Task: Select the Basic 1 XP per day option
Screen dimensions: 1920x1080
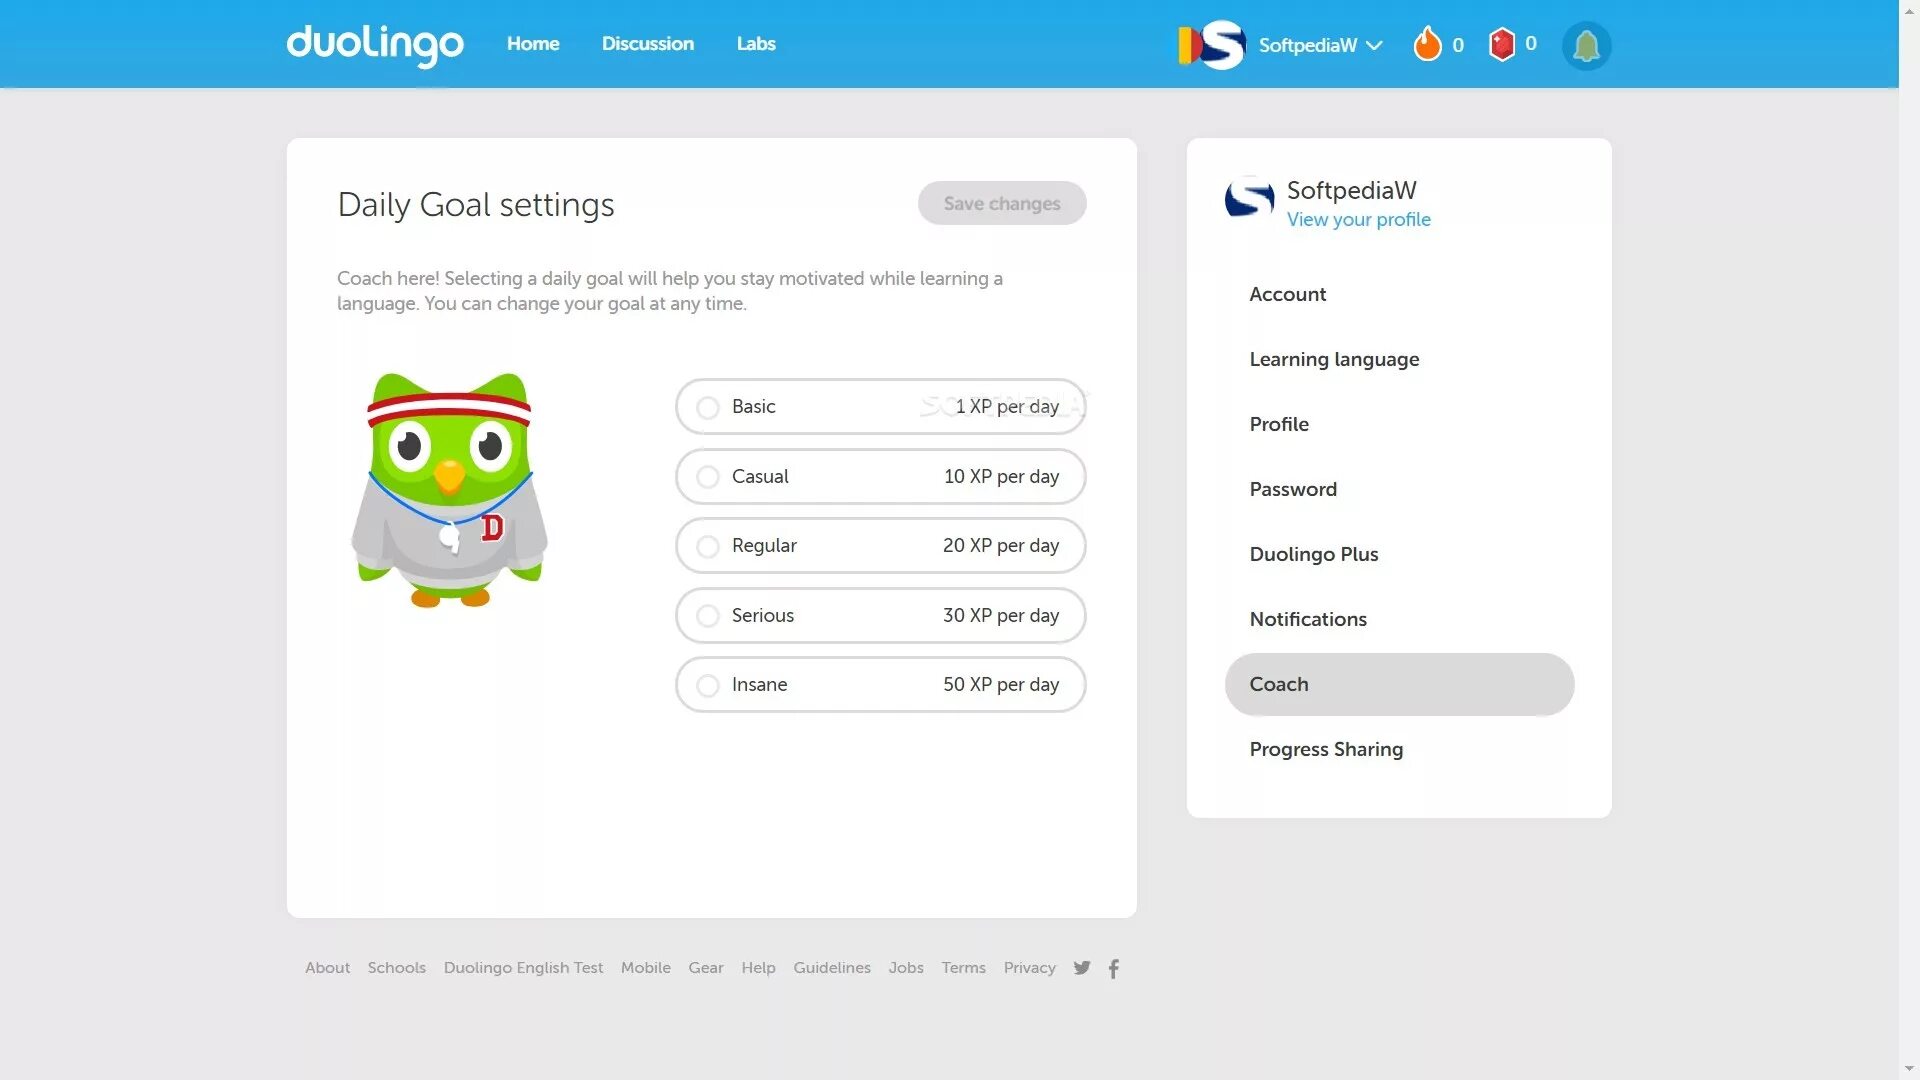Action: tap(707, 406)
